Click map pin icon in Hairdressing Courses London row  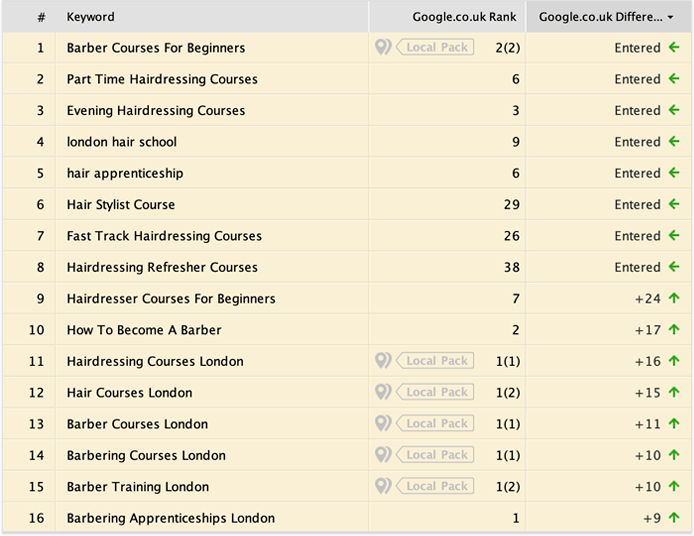point(383,361)
